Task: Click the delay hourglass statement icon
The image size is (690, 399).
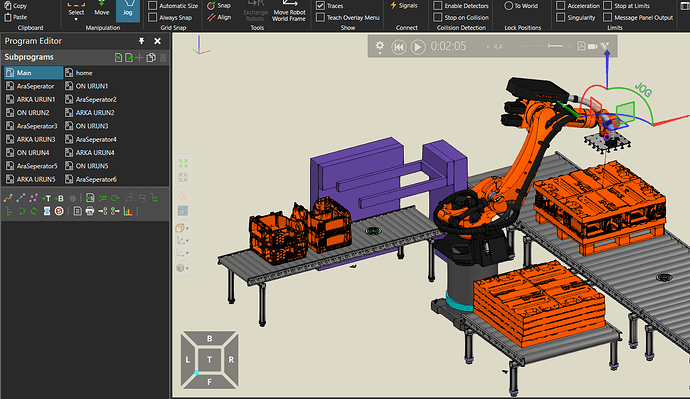Action: click(x=47, y=212)
